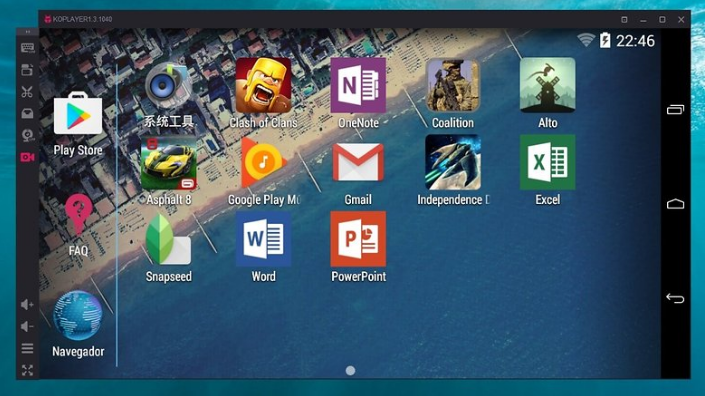Click the scissors screenshot icon in sidebar
Screen dimensions: 705x396
(x=27, y=92)
